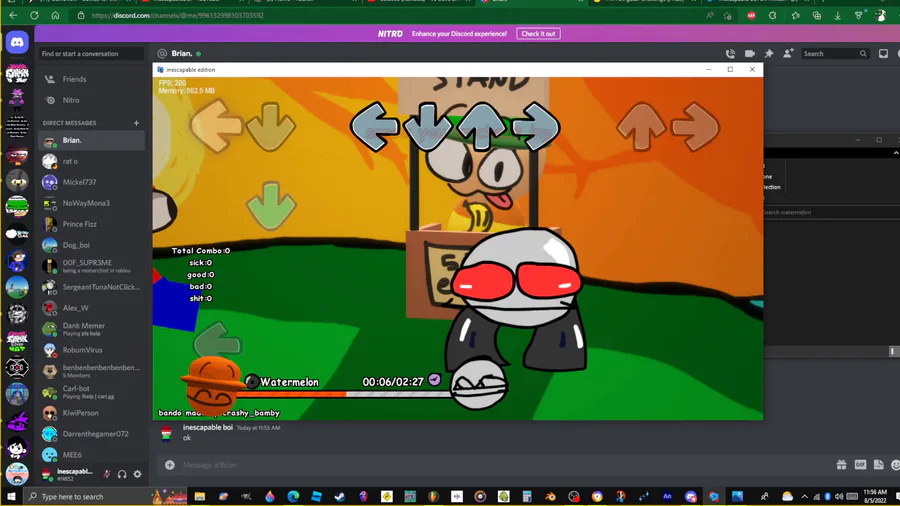Open the DM with MEE6

click(91, 455)
